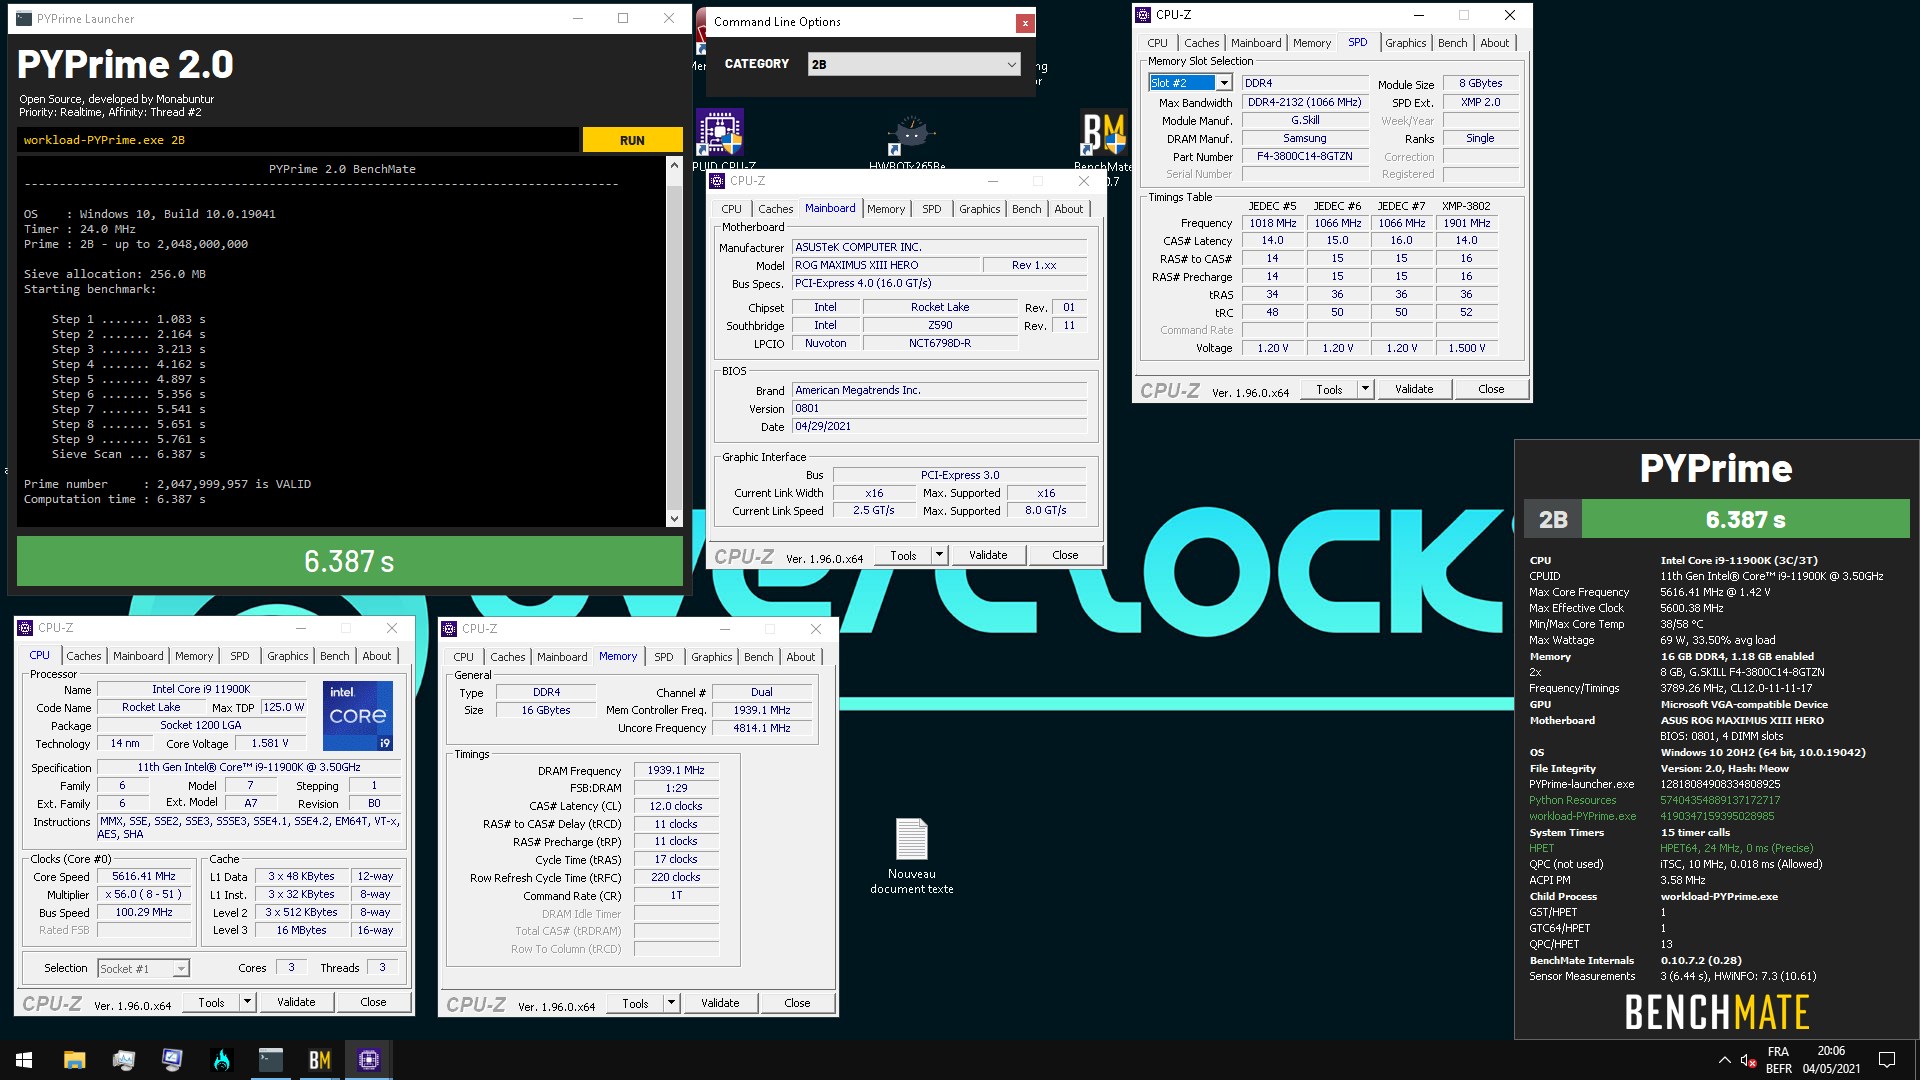
Task: Click the green 6.387 s result bar
Action: [349, 561]
